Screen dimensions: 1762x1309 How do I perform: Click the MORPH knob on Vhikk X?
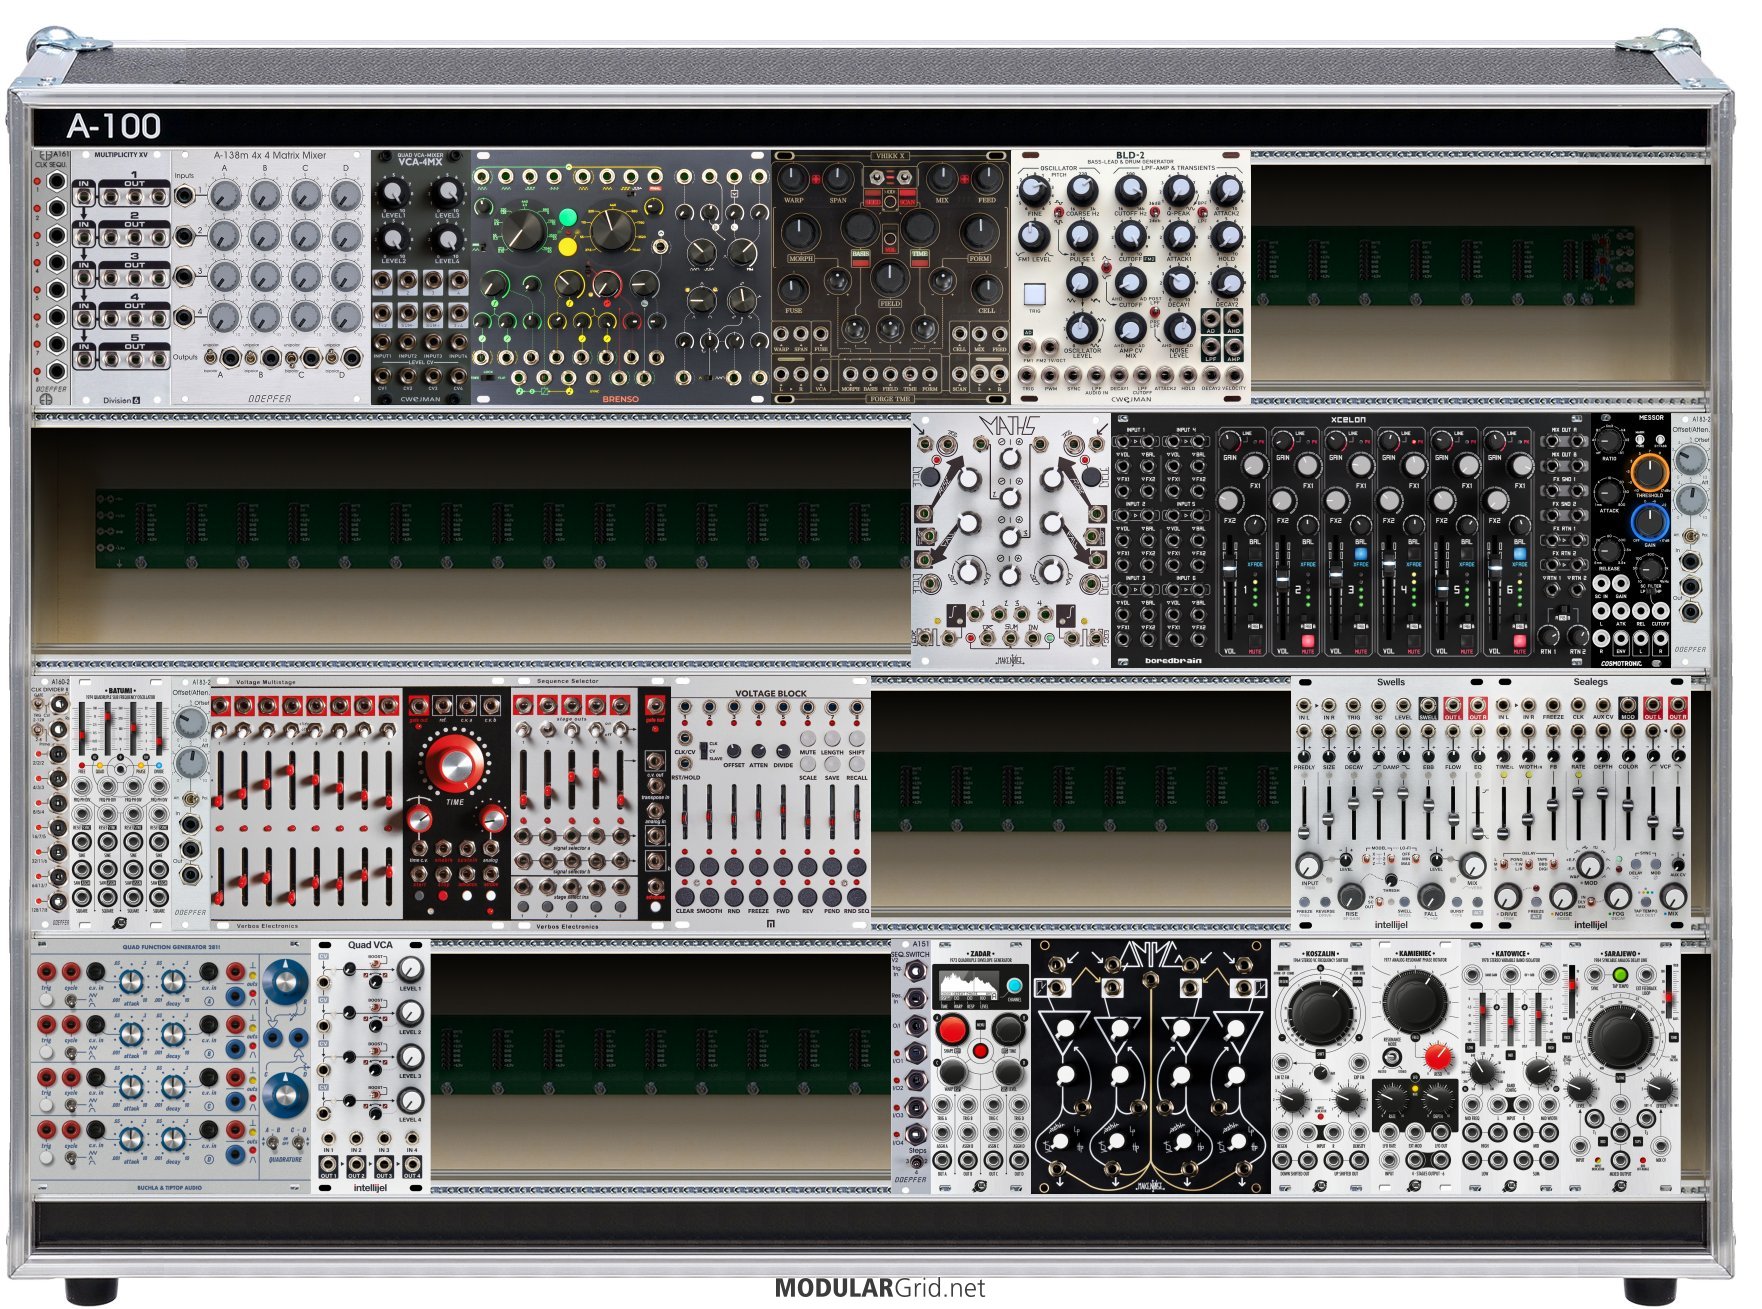800,233
